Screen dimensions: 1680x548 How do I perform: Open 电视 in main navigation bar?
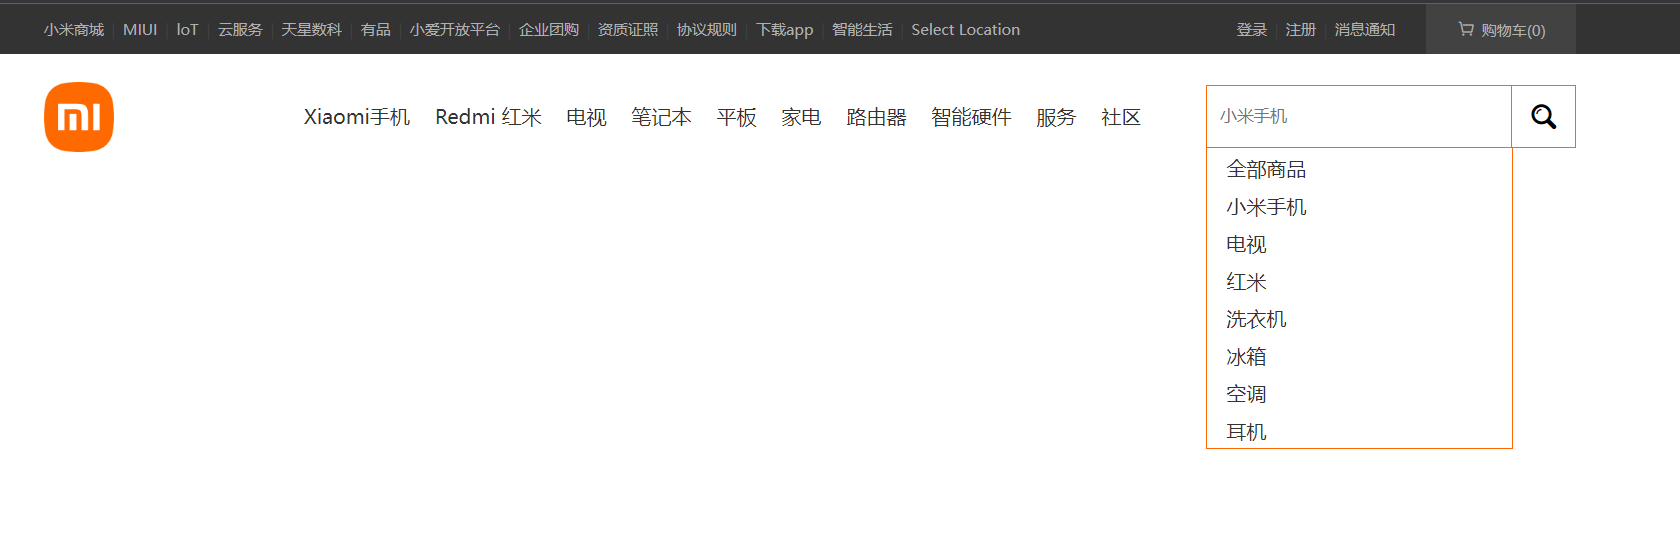[x=586, y=117]
